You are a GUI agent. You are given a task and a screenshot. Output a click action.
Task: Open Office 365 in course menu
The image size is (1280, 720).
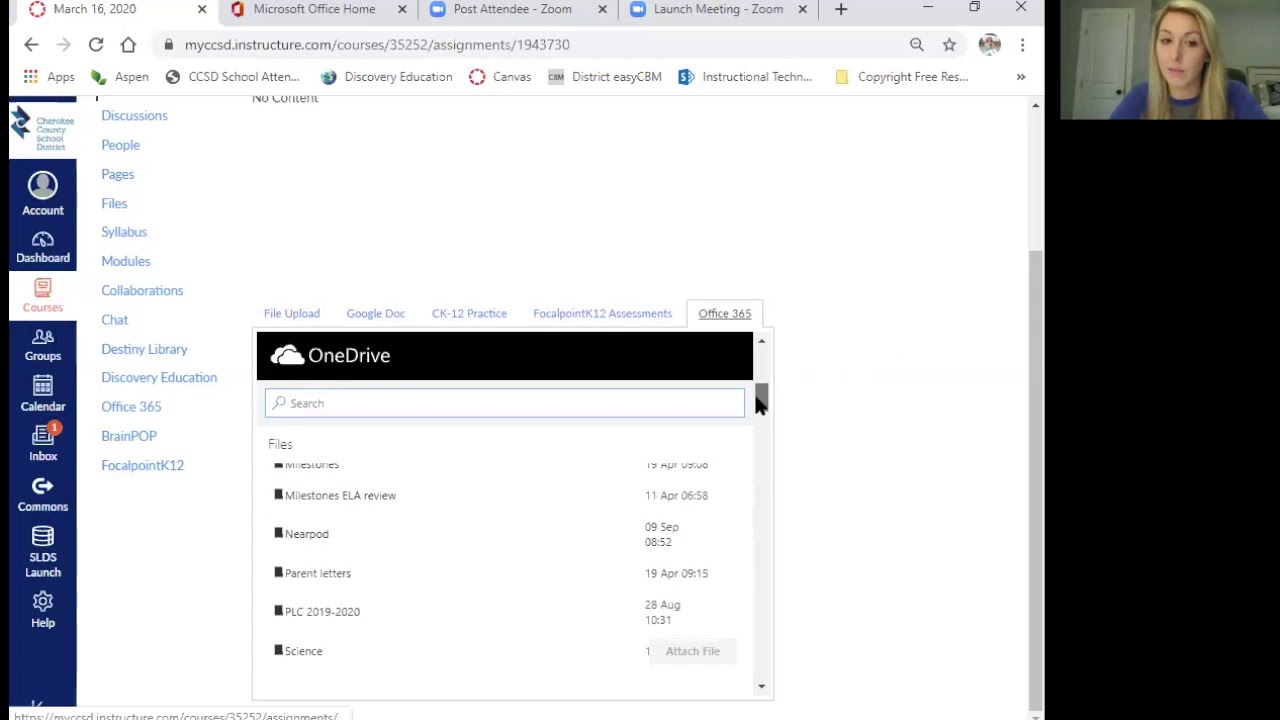[131, 407]
